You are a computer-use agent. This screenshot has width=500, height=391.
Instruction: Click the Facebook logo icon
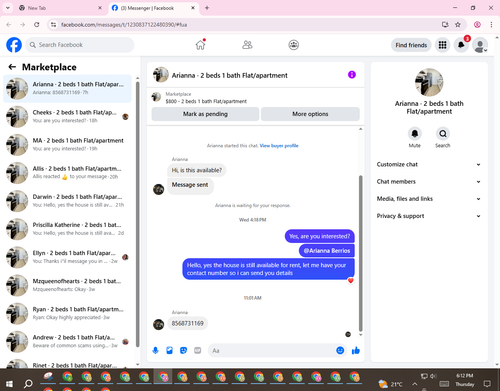tap(14, 45)
